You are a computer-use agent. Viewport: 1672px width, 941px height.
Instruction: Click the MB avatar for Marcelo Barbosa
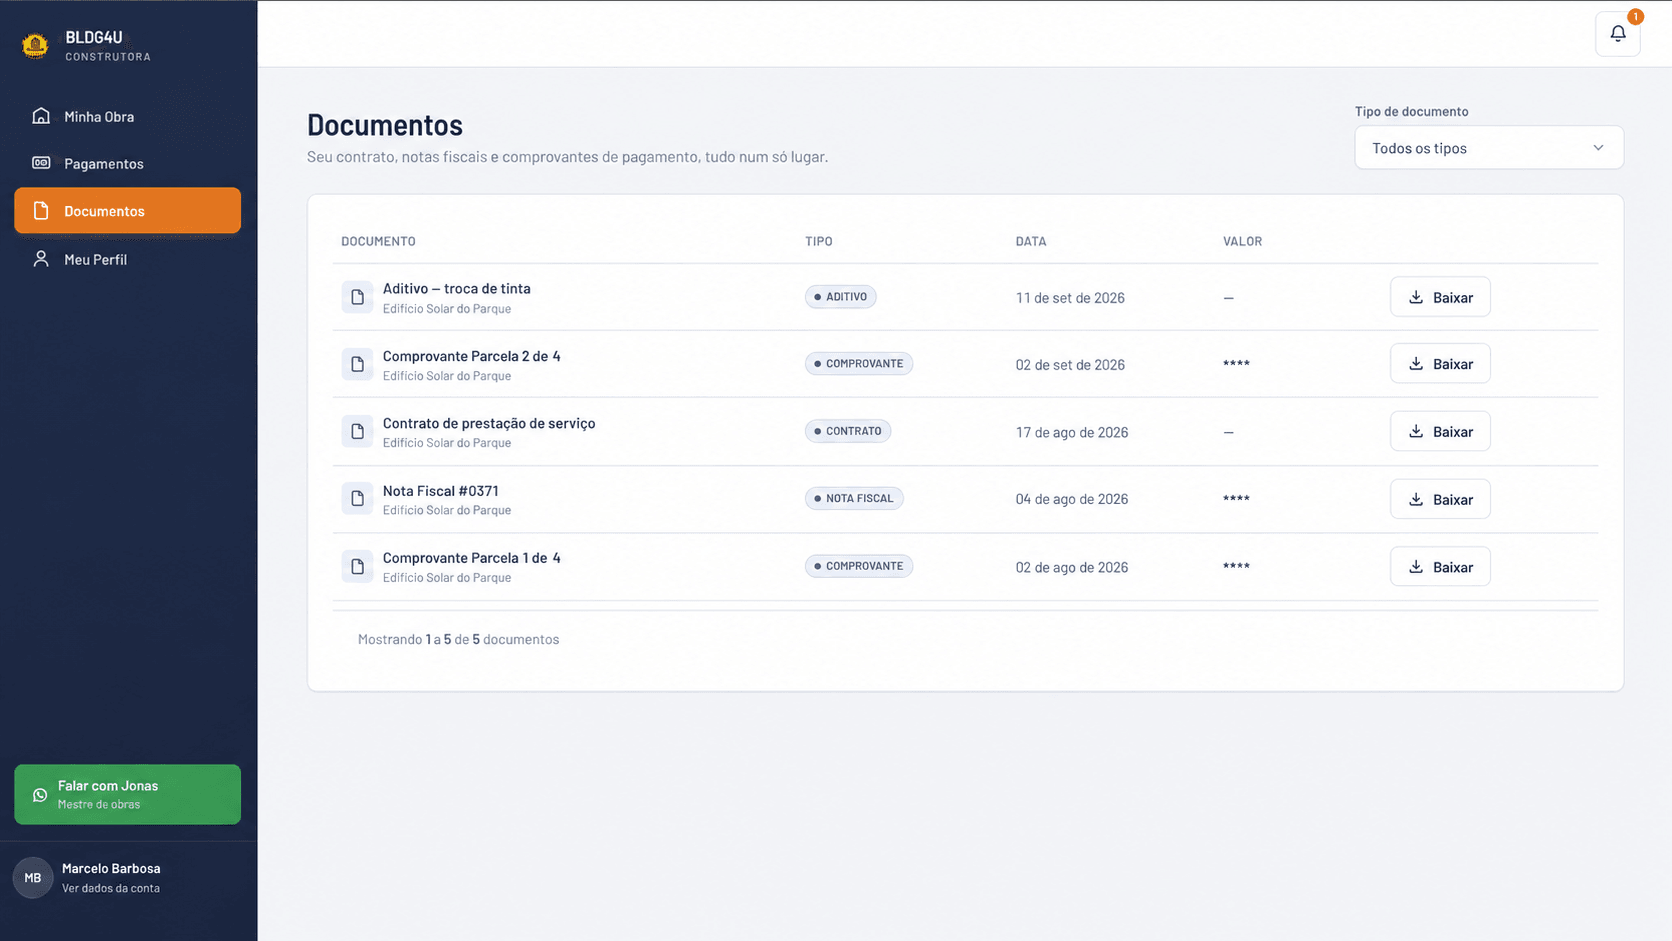(33, 878)
